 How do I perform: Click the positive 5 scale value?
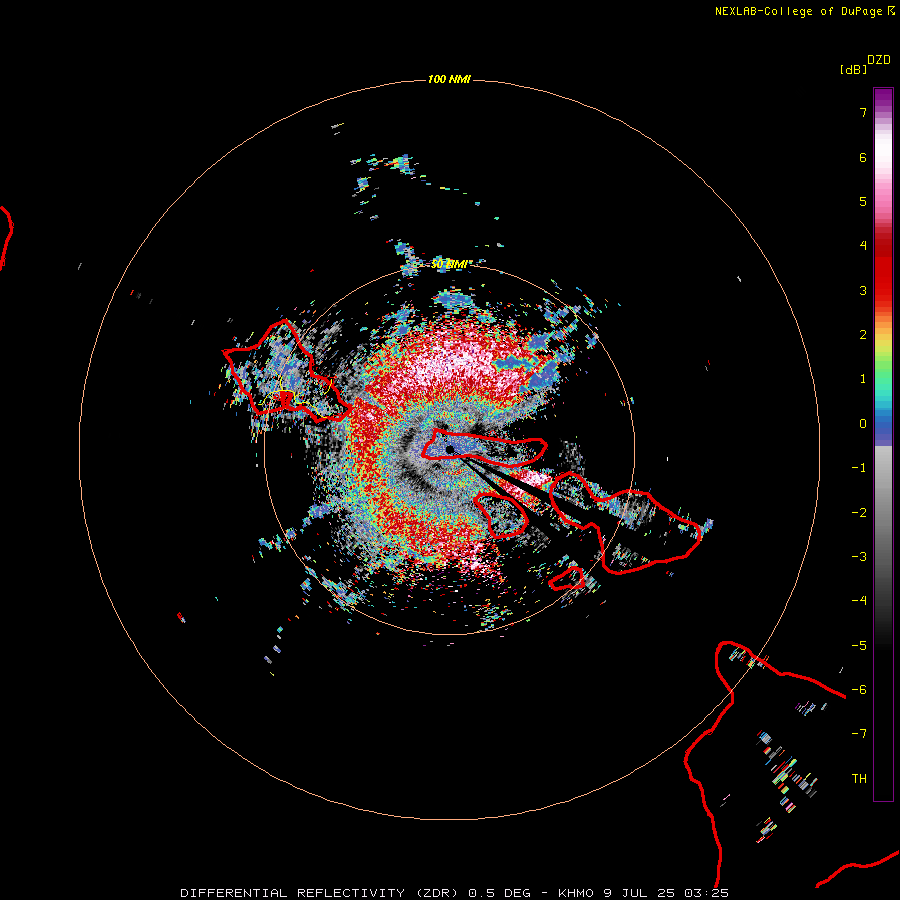tap(863, 201)
